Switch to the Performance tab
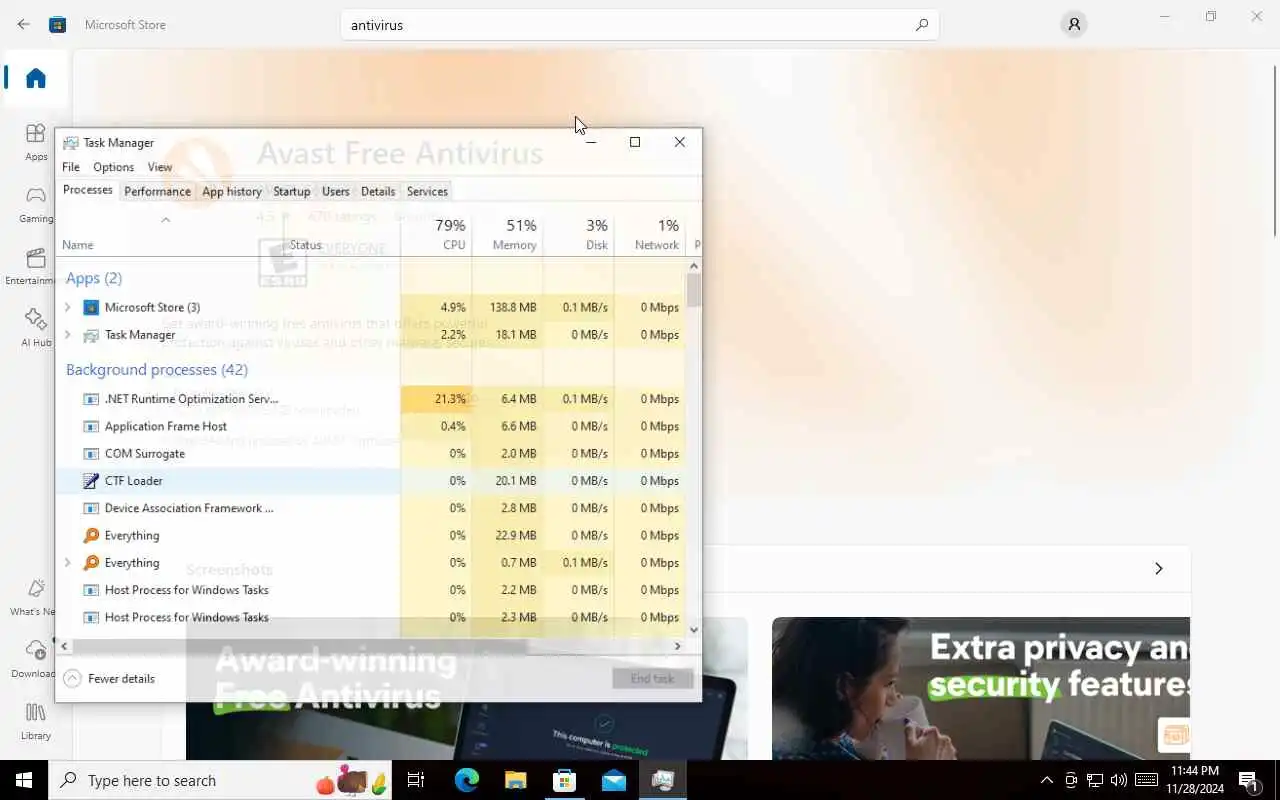 tap(157, 191)
